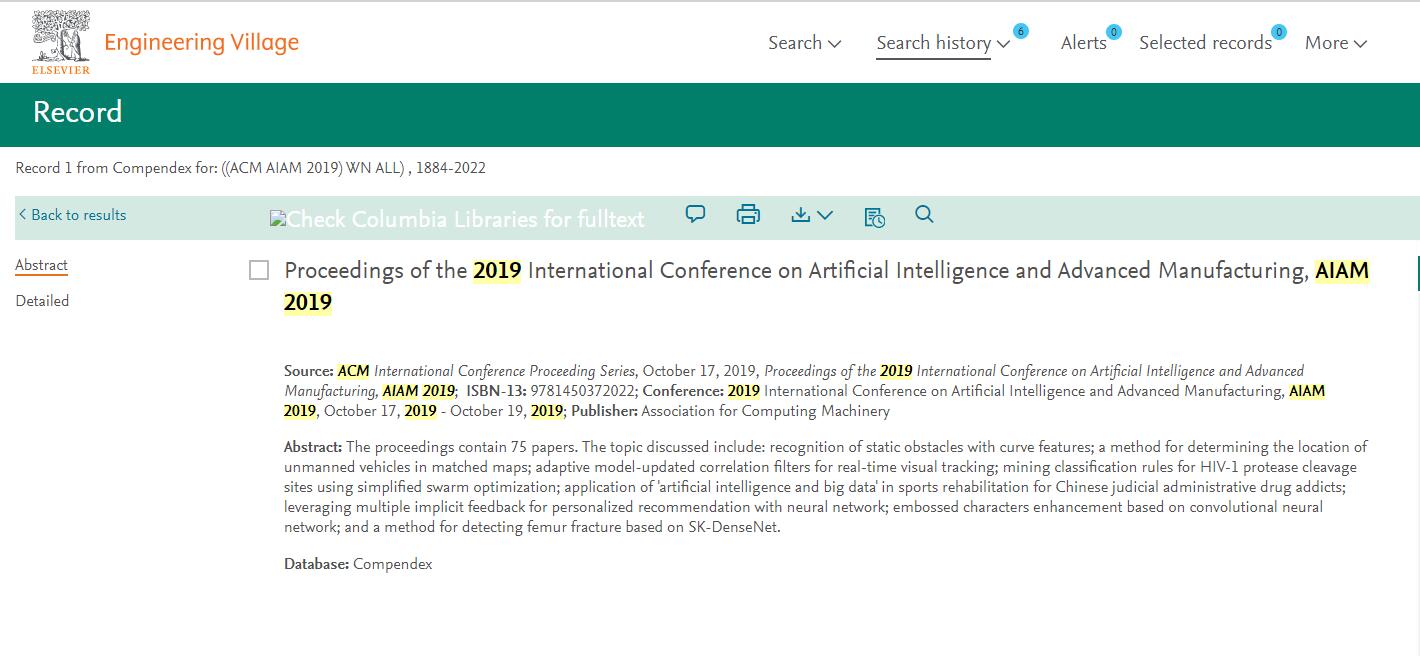Print this record using printer icon

[x=748, y=214]
